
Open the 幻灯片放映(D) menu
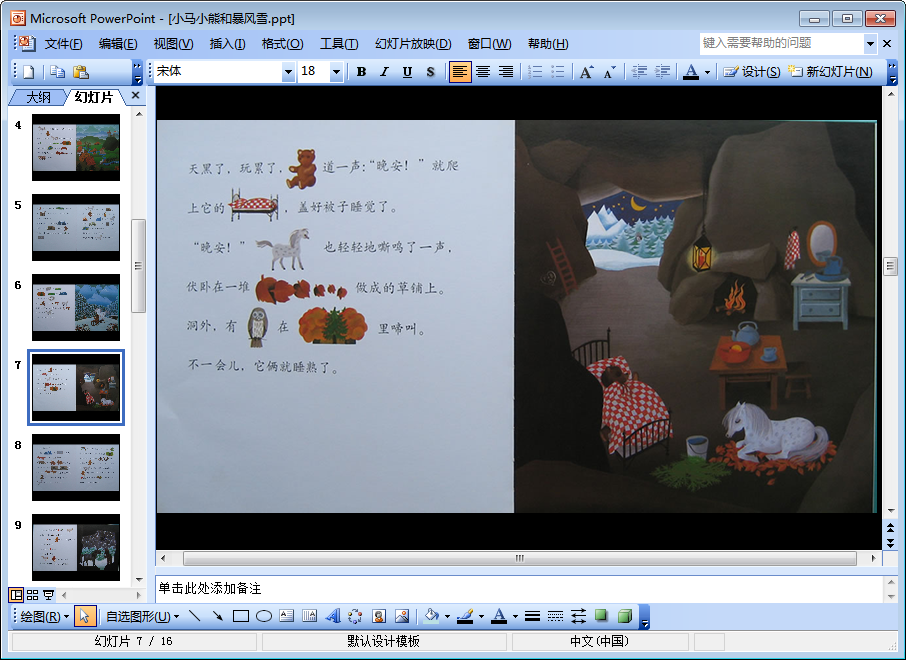pos(413,44)
